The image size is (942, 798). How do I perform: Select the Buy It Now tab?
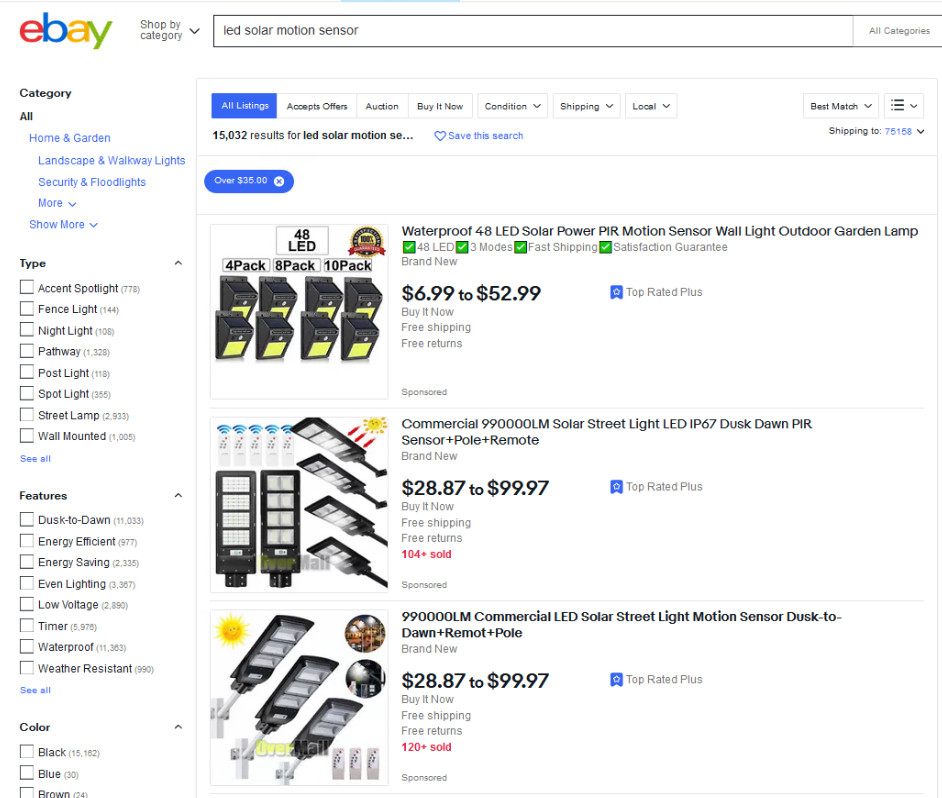click(440, 106)
